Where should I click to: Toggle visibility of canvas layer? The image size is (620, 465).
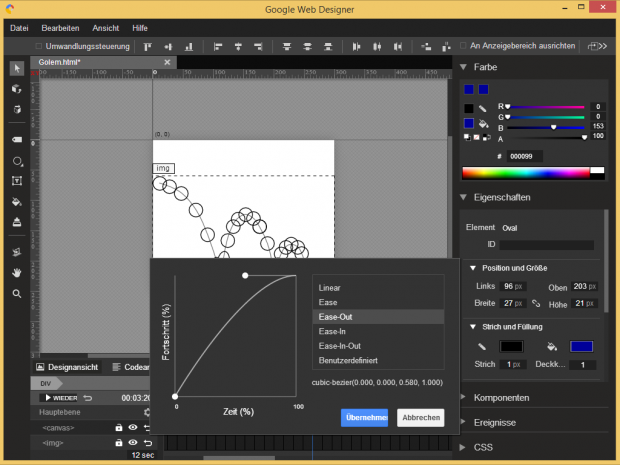click(x=132, y=428)
